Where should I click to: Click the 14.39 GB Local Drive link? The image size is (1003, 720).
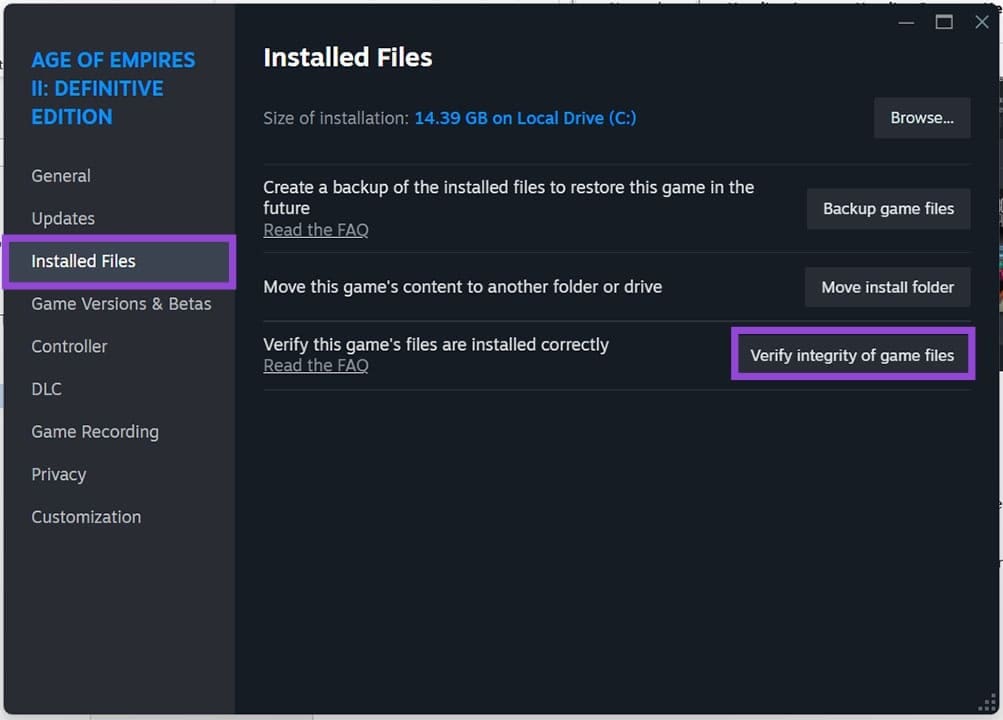[524, 118]
